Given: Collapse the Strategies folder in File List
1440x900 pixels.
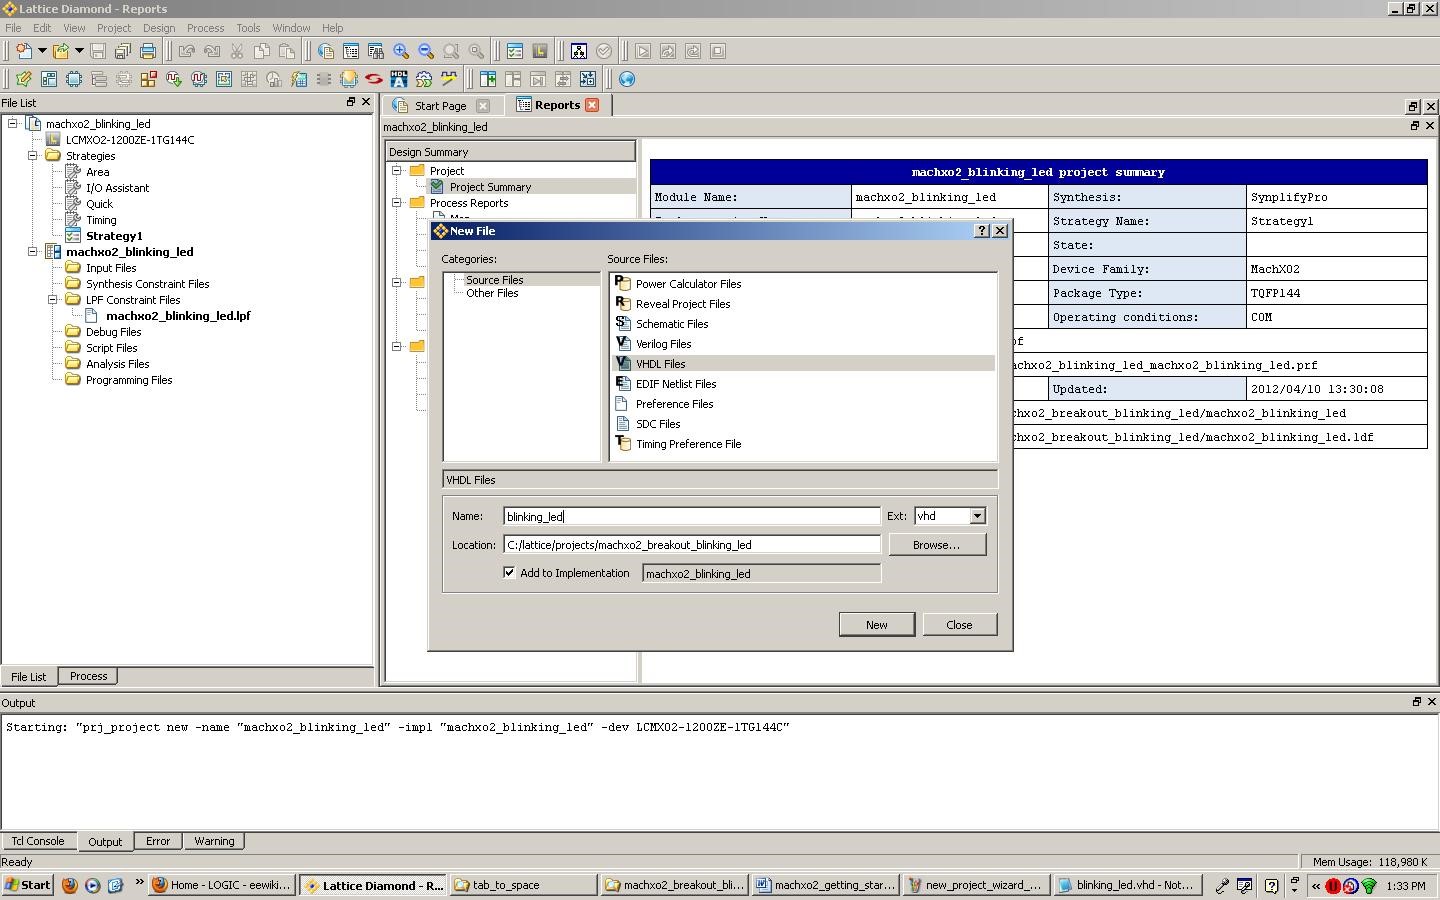Looking at the screenshot, I should pos(33,156).
